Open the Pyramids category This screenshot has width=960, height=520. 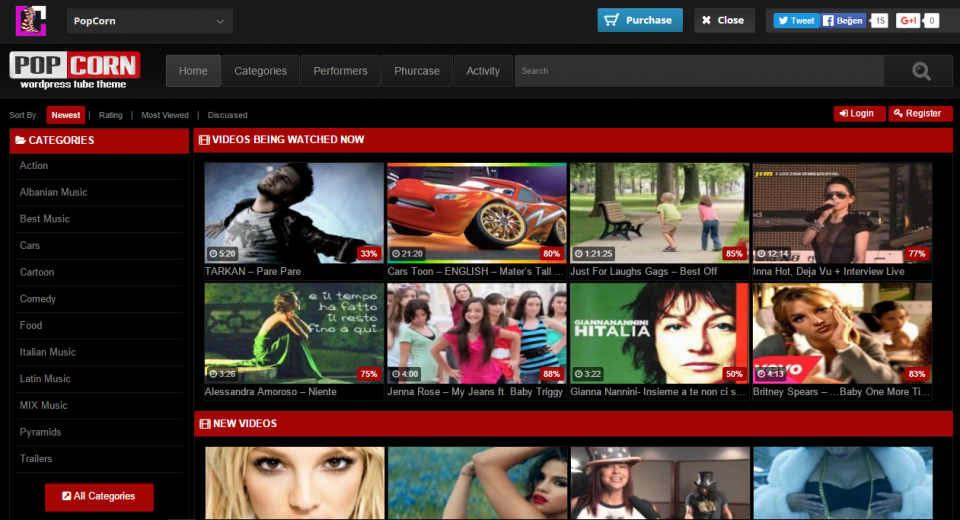[x=40, y=432]
